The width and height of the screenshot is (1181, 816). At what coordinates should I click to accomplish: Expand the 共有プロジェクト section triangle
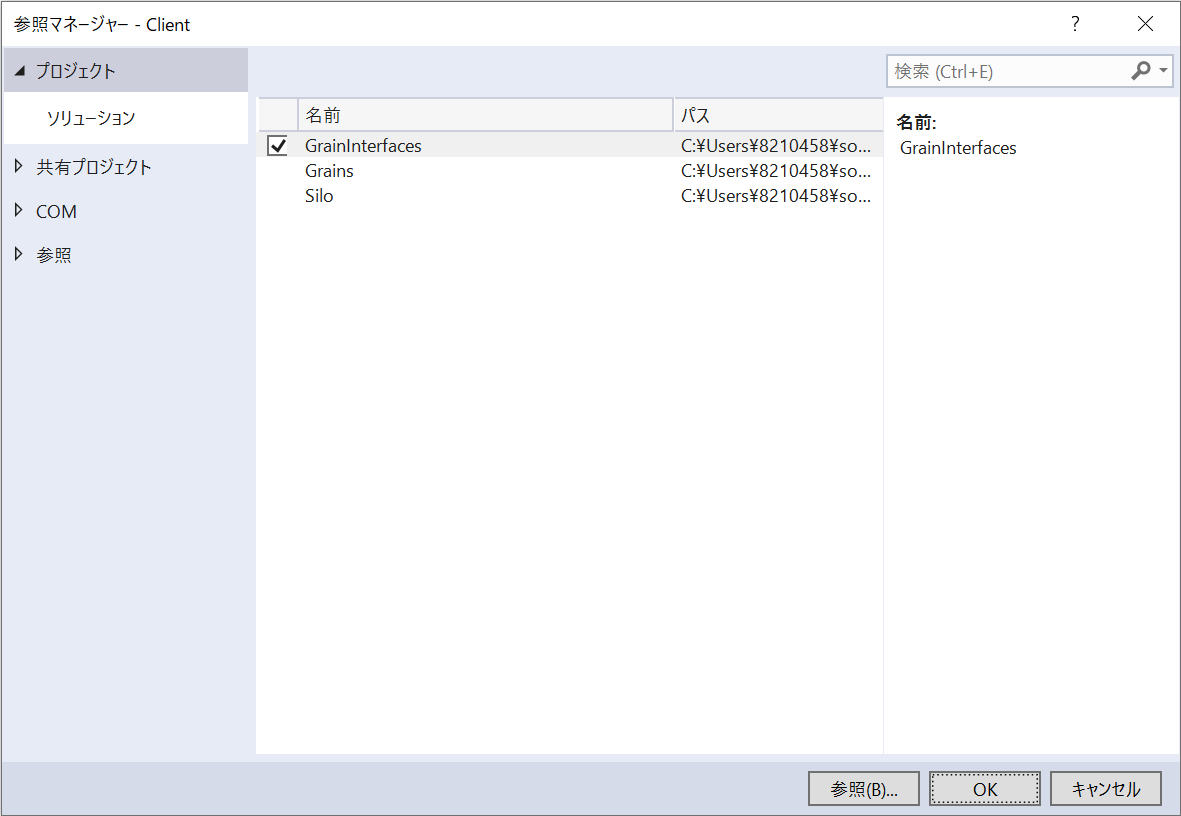(19, 167)
